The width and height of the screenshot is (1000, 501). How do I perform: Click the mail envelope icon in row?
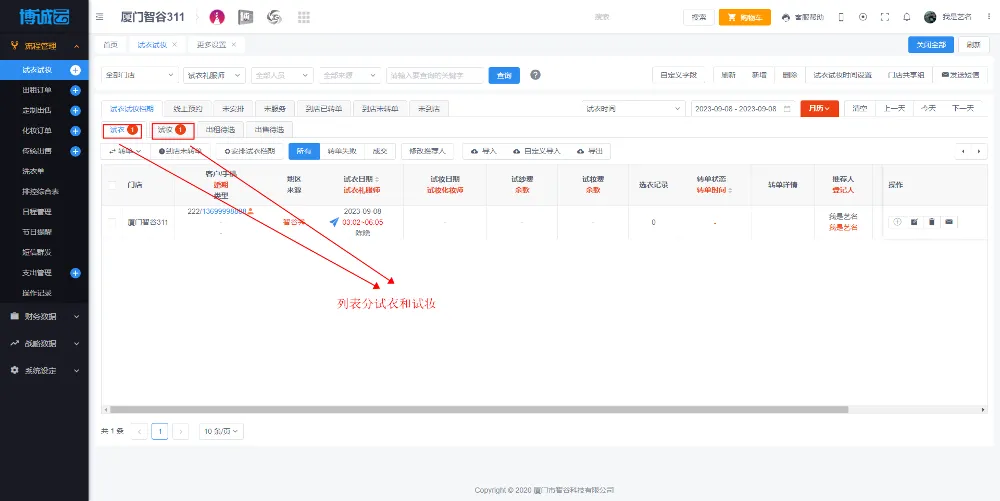click(x=948, y=221)
